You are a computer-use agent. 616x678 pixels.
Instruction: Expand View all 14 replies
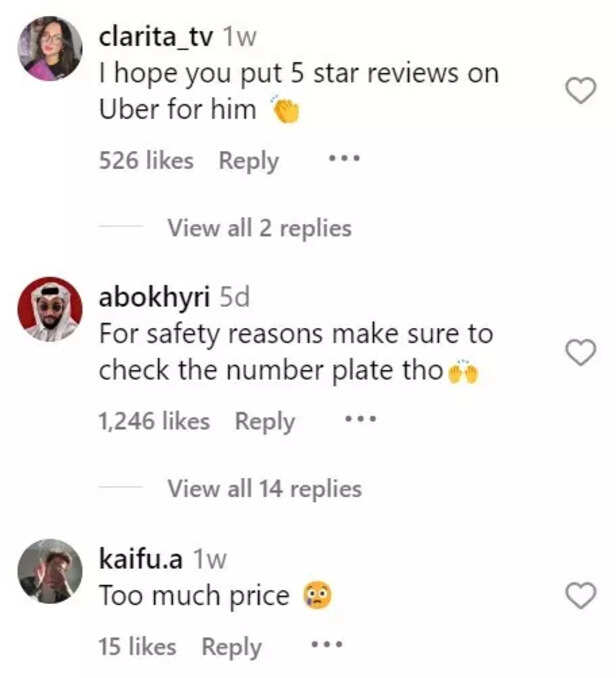265,489
